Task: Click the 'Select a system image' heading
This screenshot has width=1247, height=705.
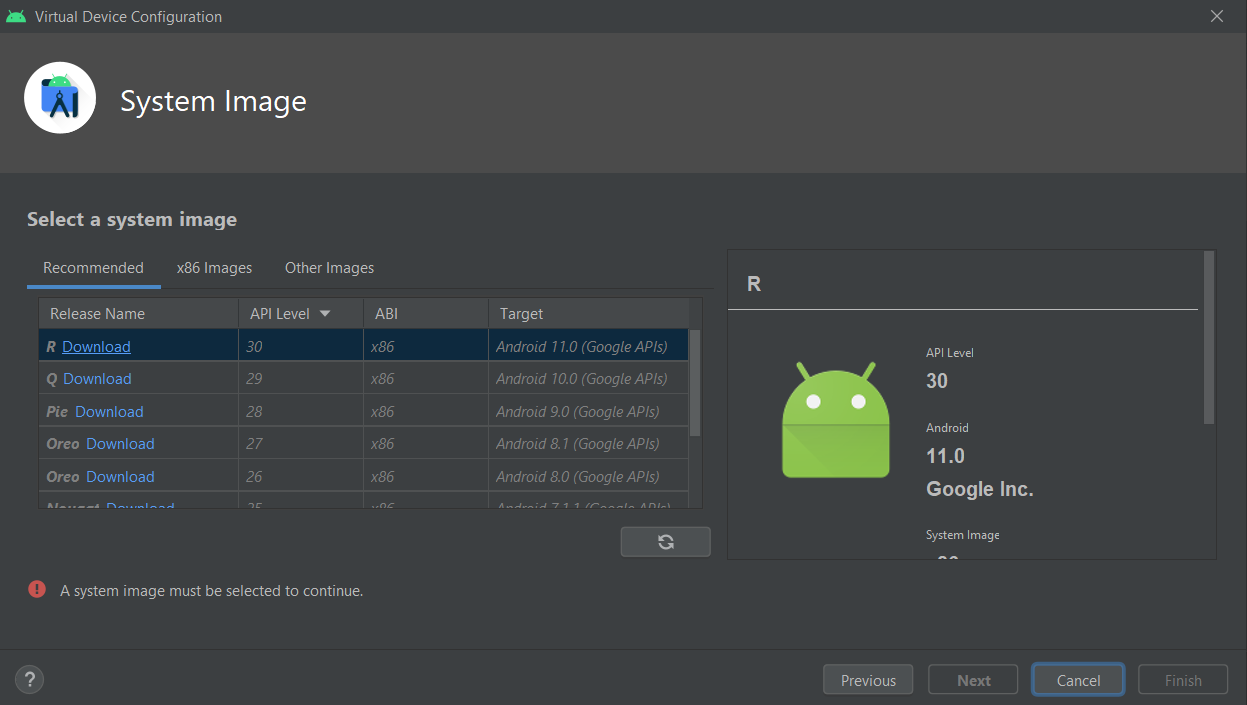Action: click(x=132, y=219)
